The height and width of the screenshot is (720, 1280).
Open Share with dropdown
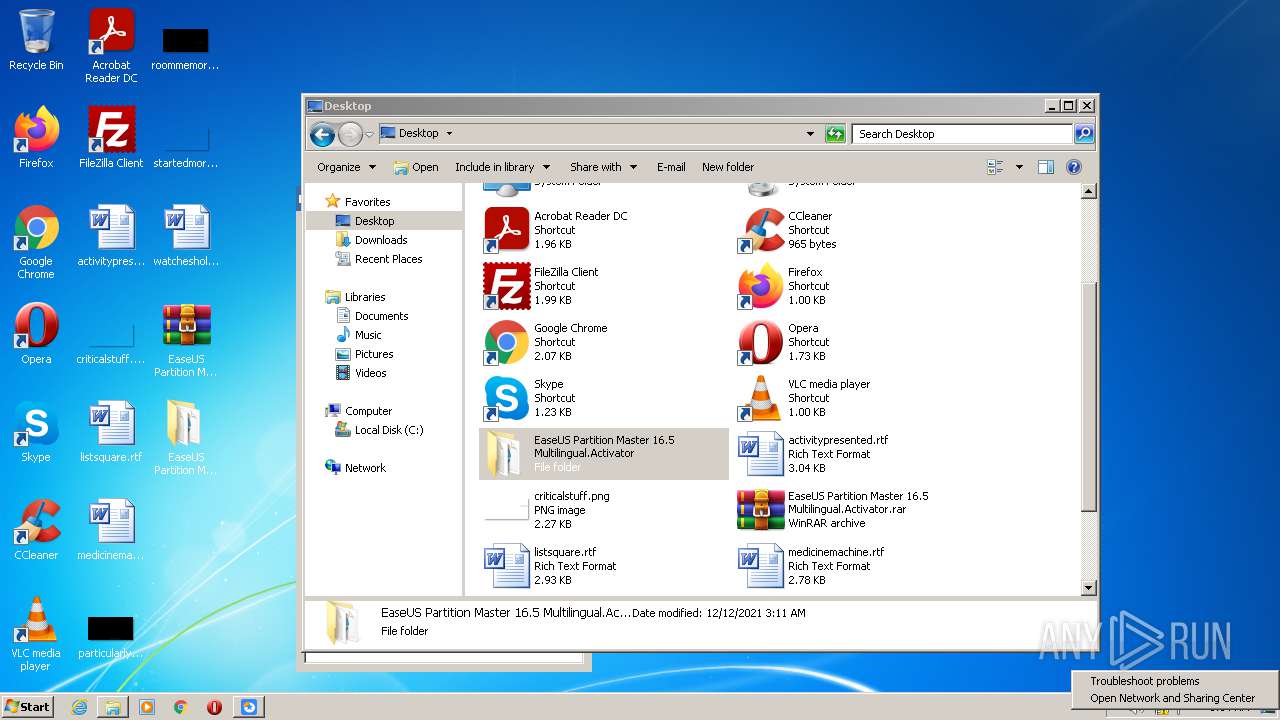point(603,167)
